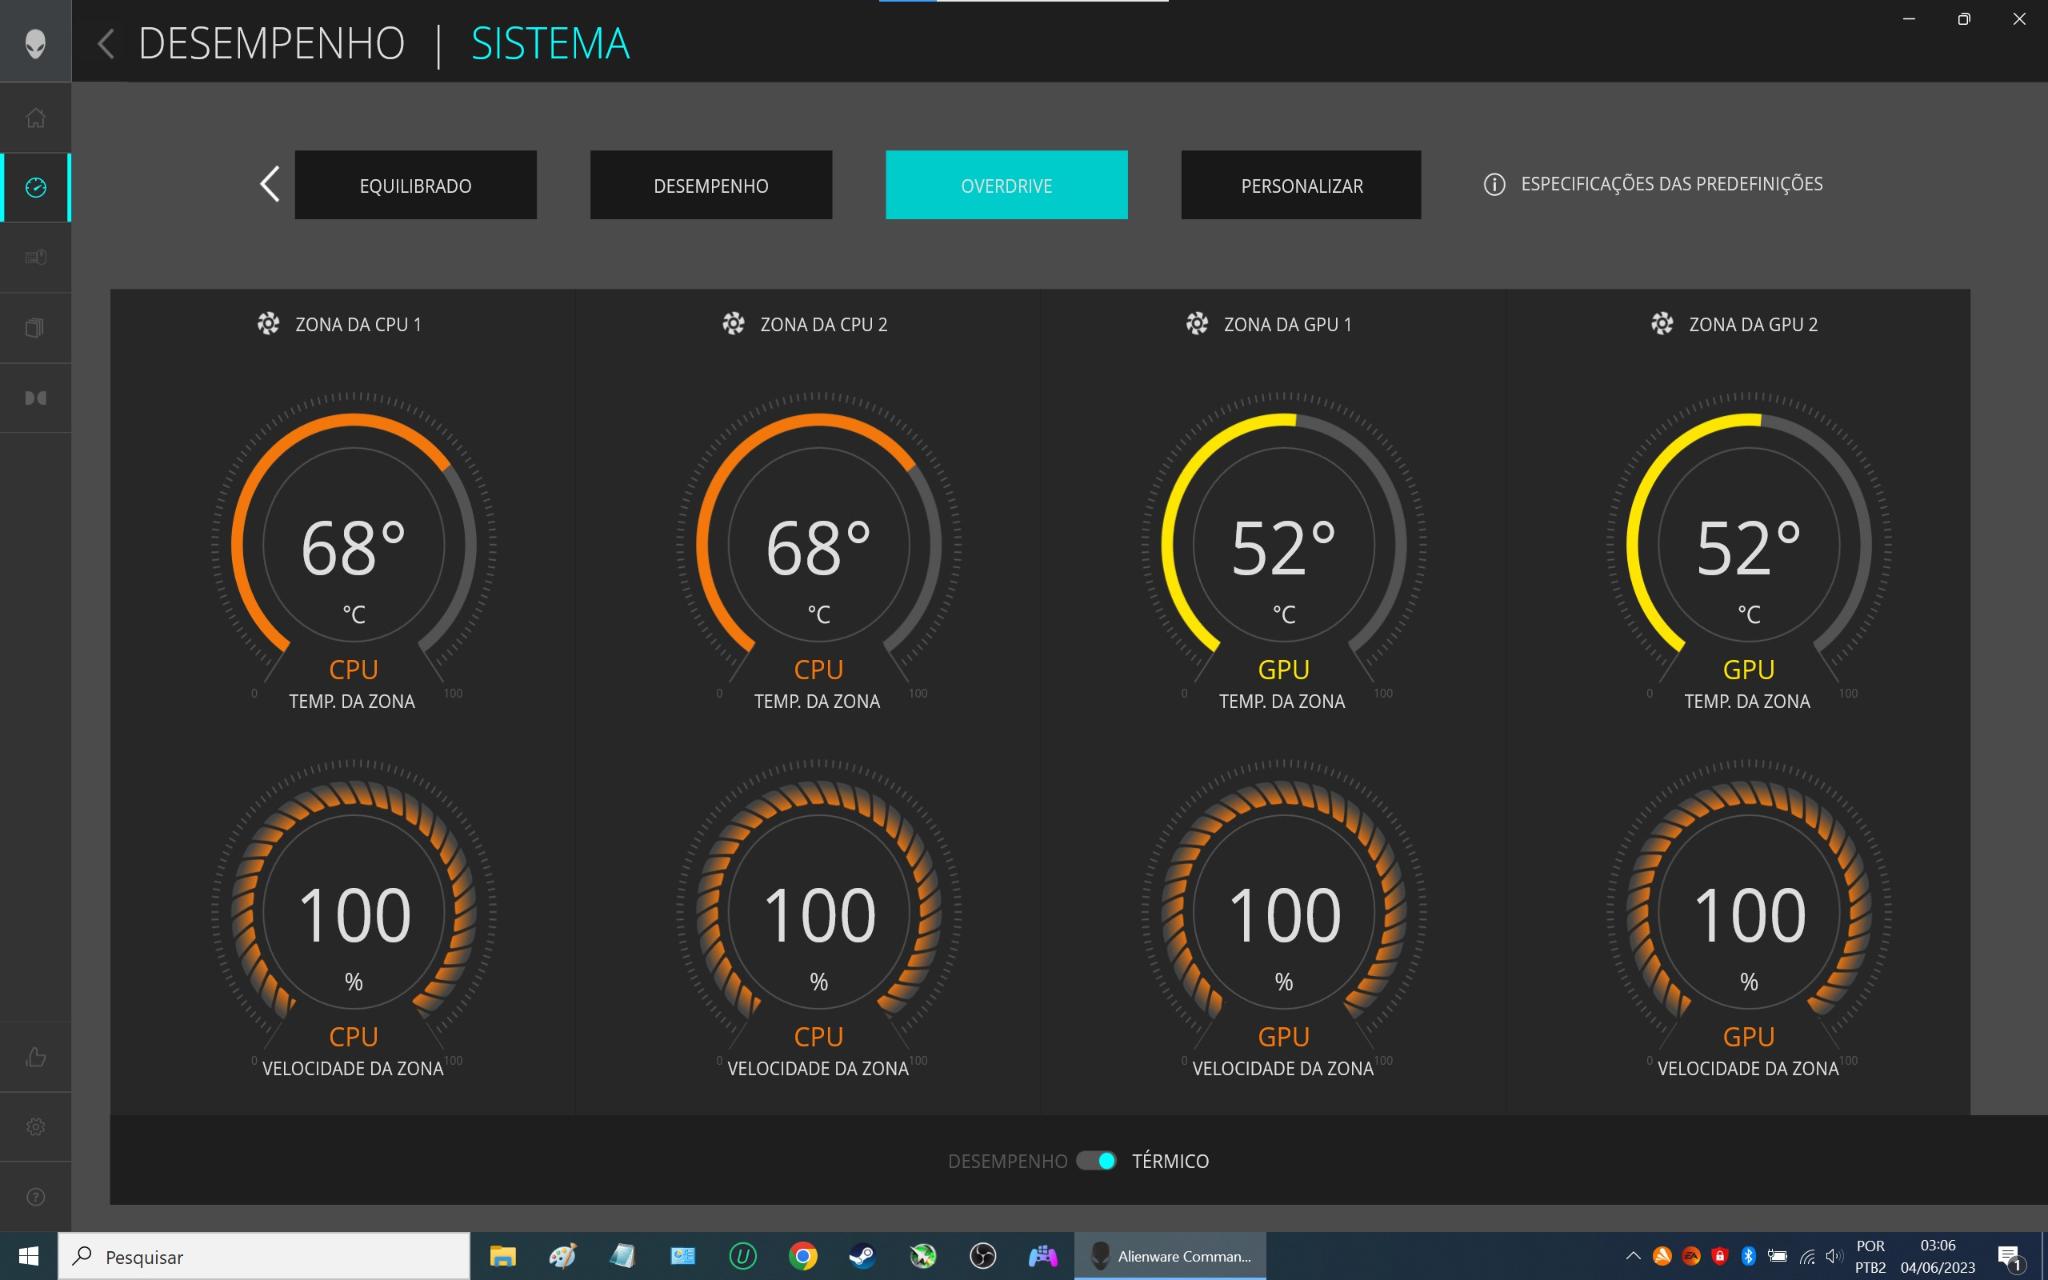Open the volume tray icon
This screenshot has width=2048, height=1280.
point(1834,1256)
